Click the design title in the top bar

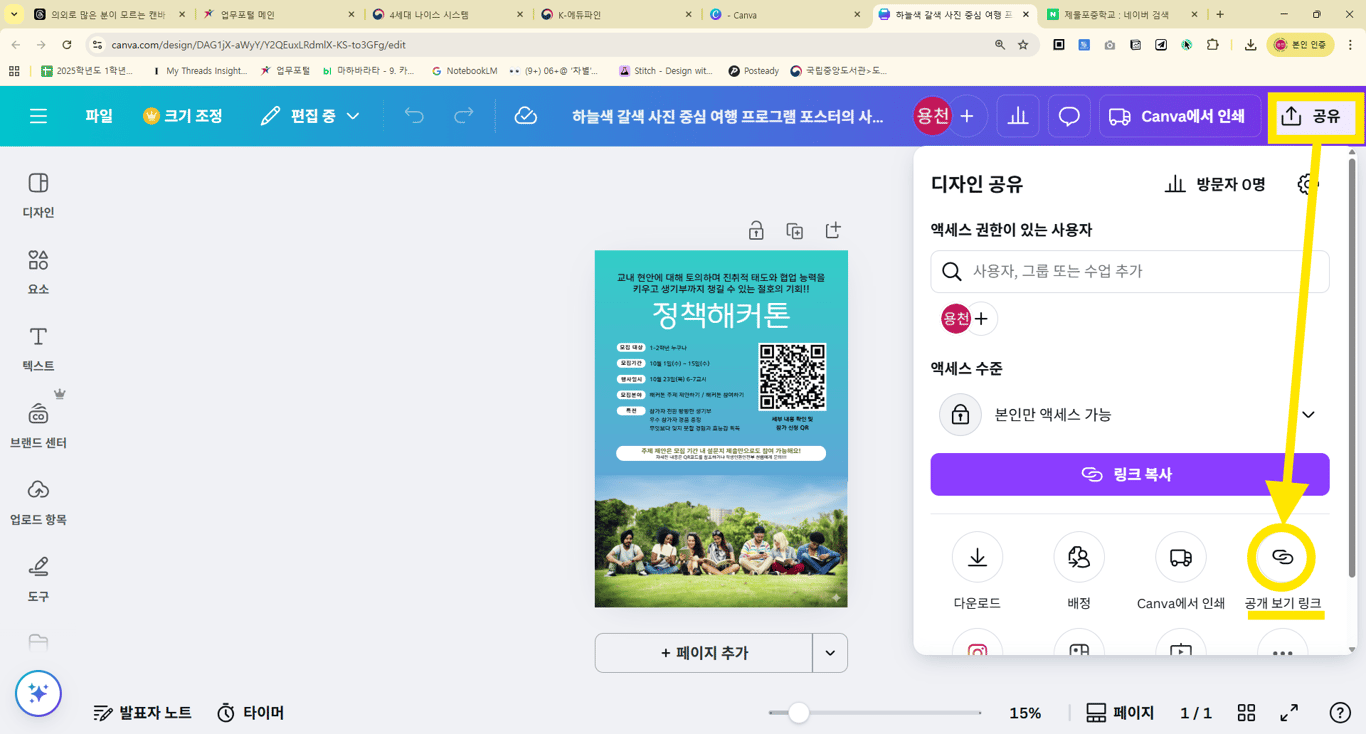[727, 116]
